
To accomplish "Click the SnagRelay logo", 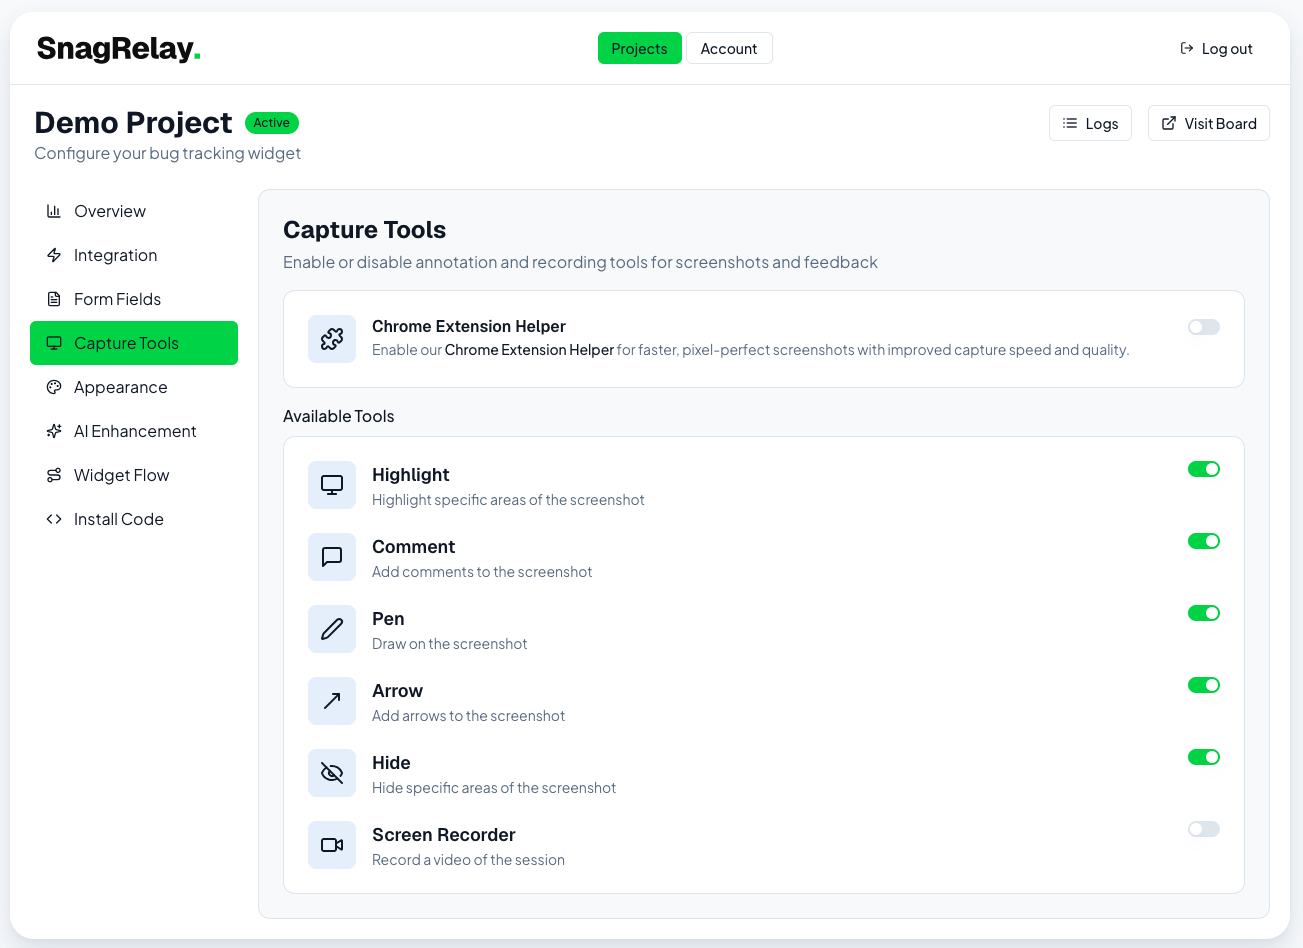I will click(x=119, y=48).
